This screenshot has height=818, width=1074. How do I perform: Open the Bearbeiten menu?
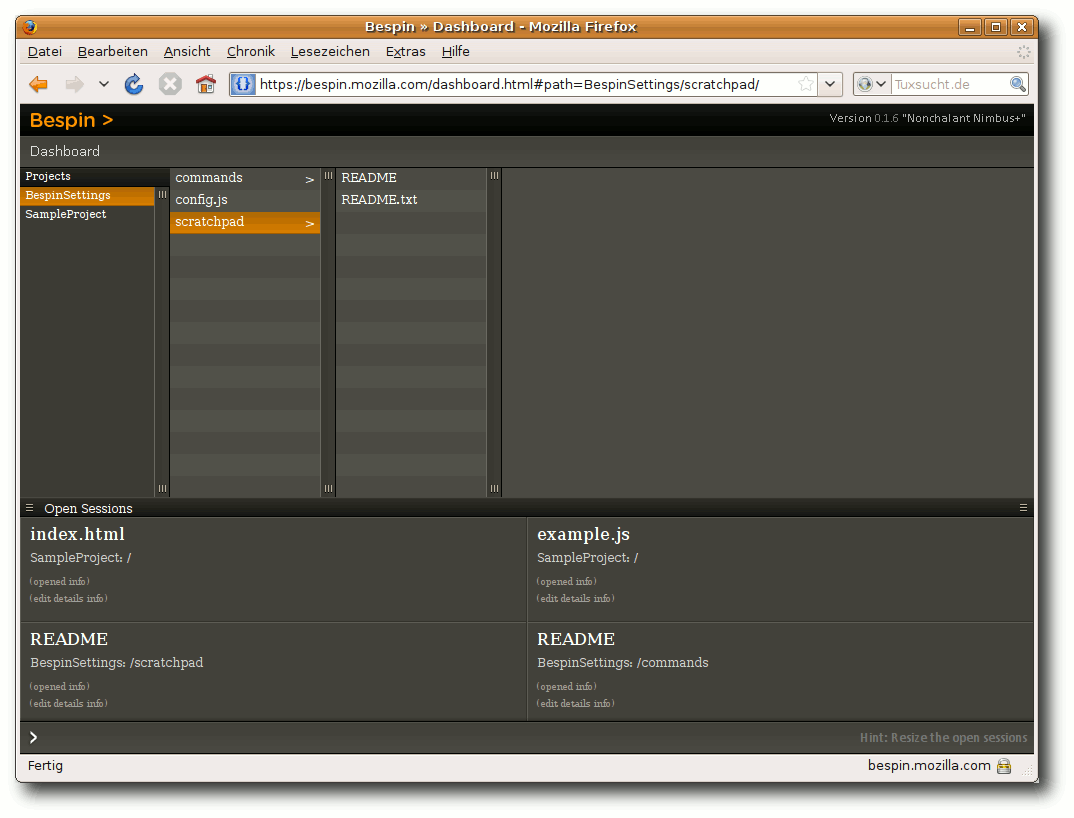112,51
